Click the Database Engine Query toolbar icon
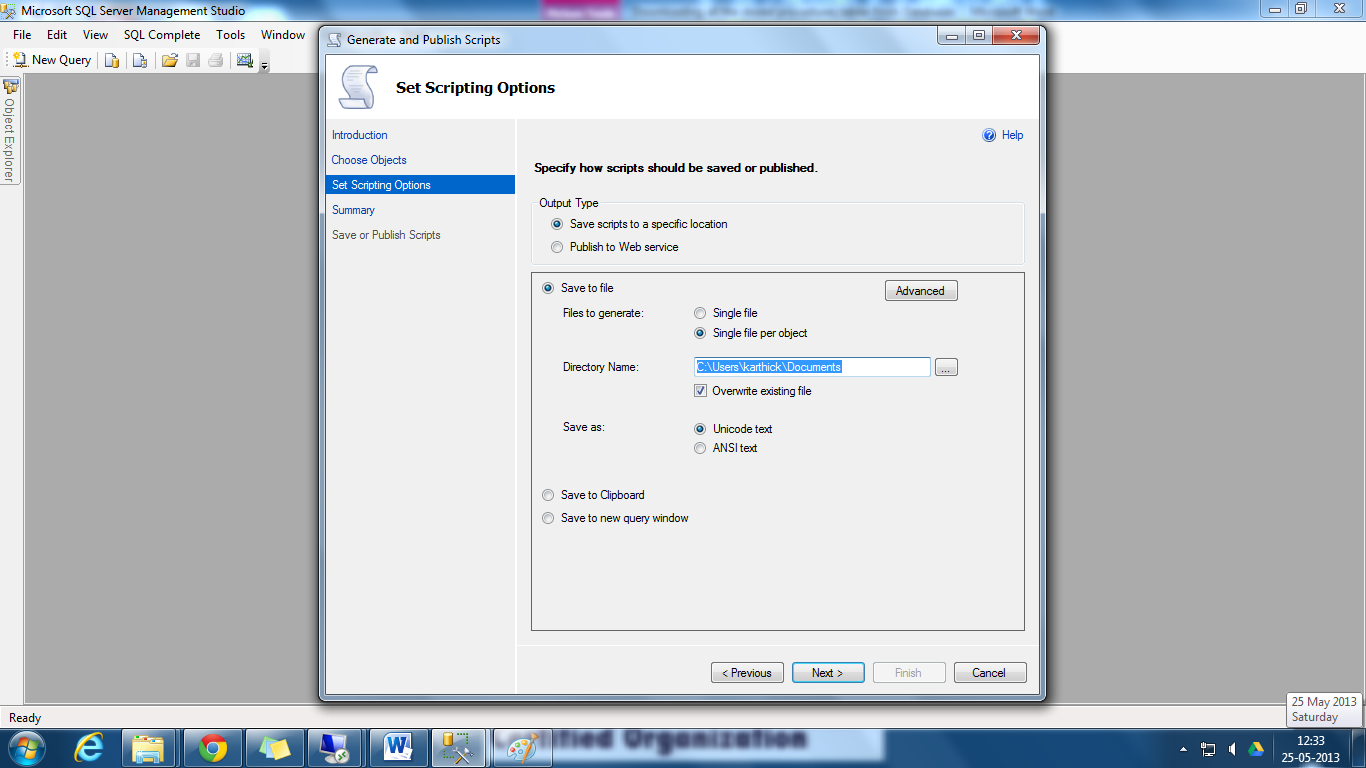Image resolution: width=1366 pixels, height=768 pixels. click(x=112, y=60)
